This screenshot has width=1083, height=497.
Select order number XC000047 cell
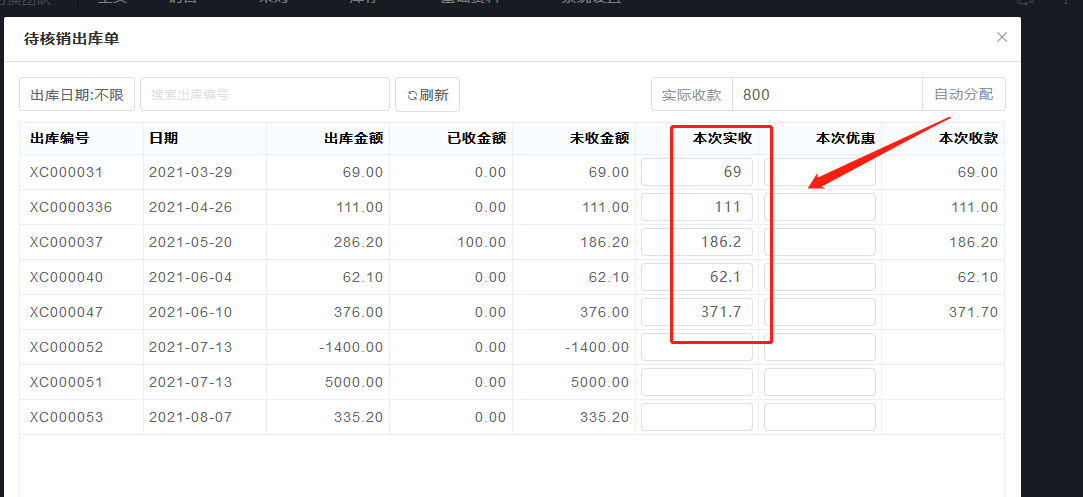66,312
